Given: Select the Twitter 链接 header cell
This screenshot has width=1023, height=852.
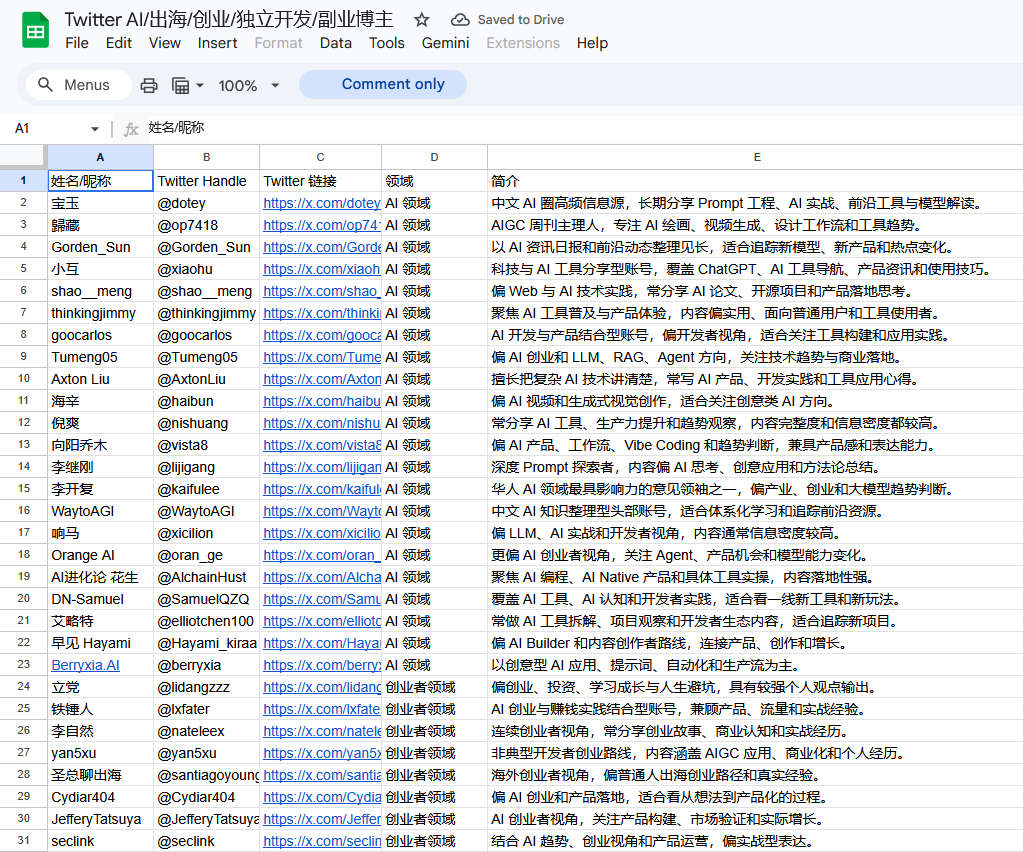Looking at the screenshot, I should 320,181.
